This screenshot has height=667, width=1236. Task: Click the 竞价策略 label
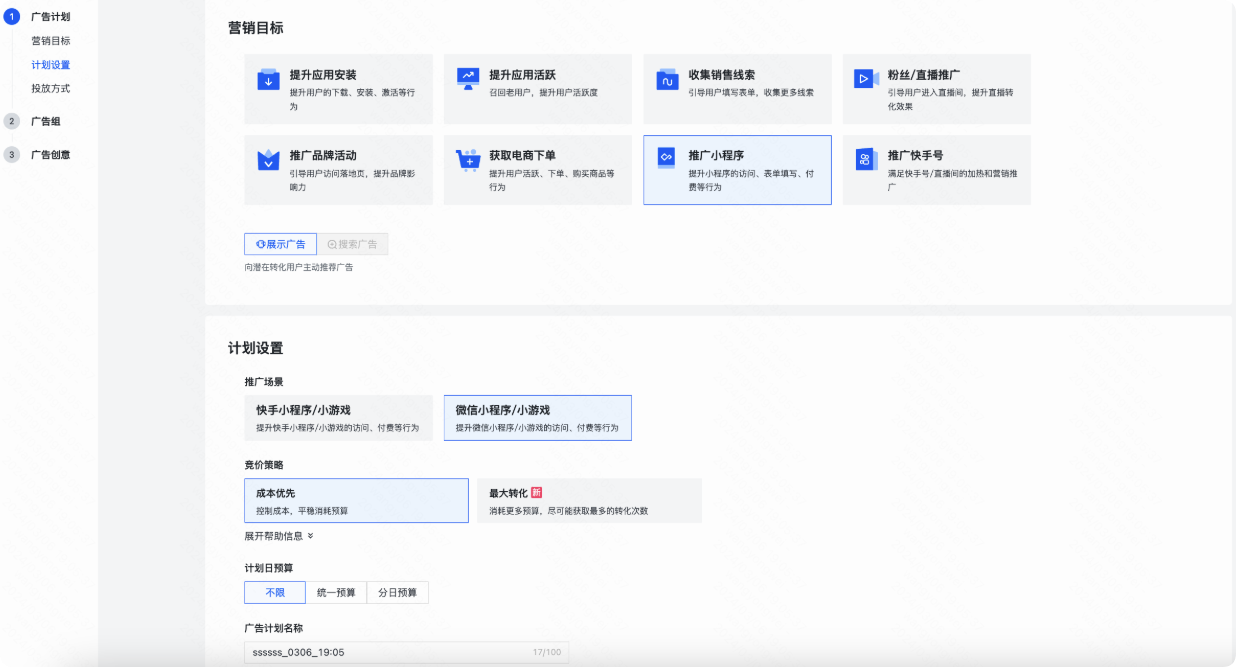pos(264,465)
